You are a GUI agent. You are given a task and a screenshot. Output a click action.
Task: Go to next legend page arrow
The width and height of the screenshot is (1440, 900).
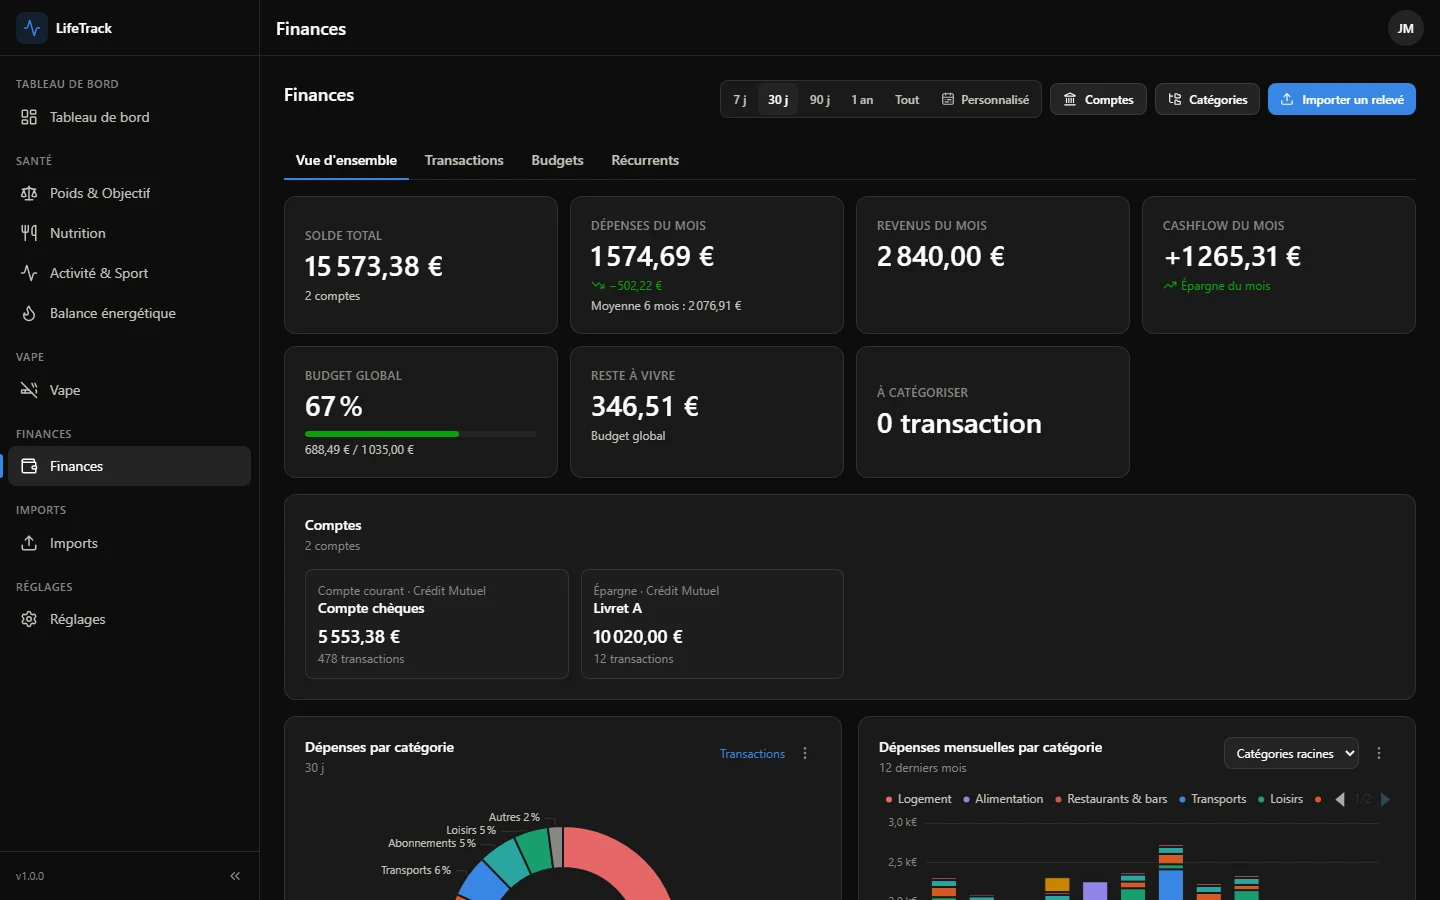pos(1385,799)
